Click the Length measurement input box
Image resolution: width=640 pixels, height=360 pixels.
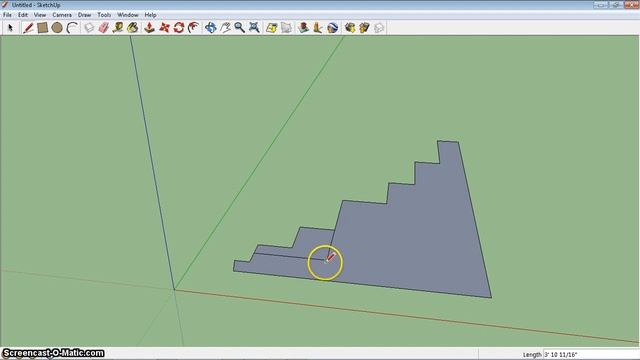591,354
